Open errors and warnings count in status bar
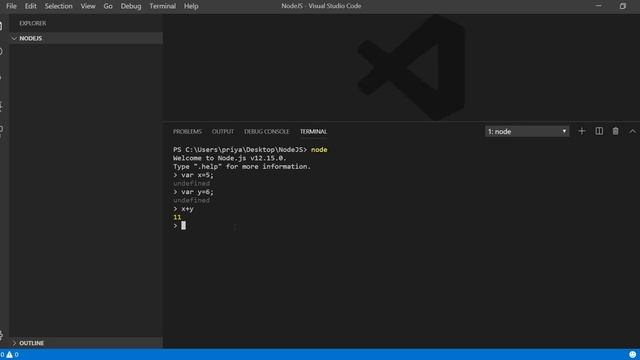Screen dimensions: 640x360 coord(9,354)
